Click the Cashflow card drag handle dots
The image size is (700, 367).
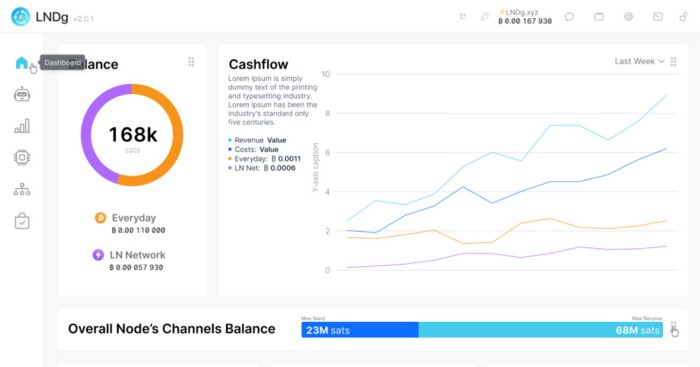(673, 62)
